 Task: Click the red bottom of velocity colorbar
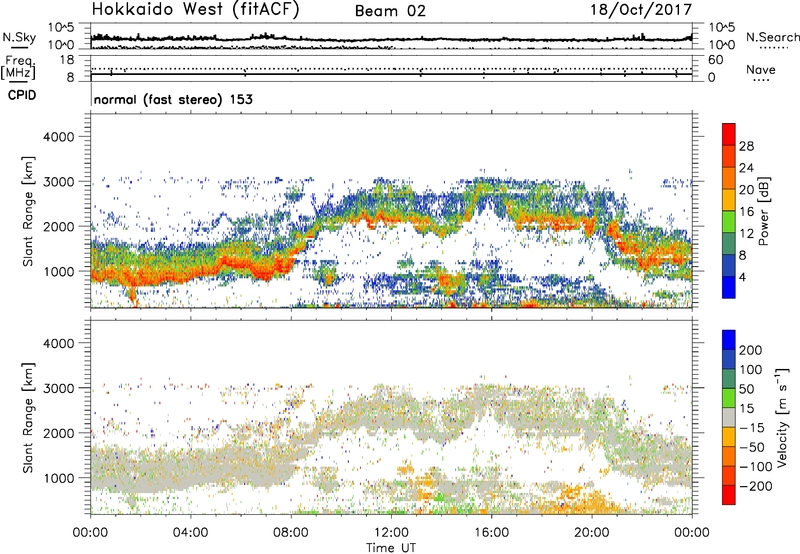point(729,495)
